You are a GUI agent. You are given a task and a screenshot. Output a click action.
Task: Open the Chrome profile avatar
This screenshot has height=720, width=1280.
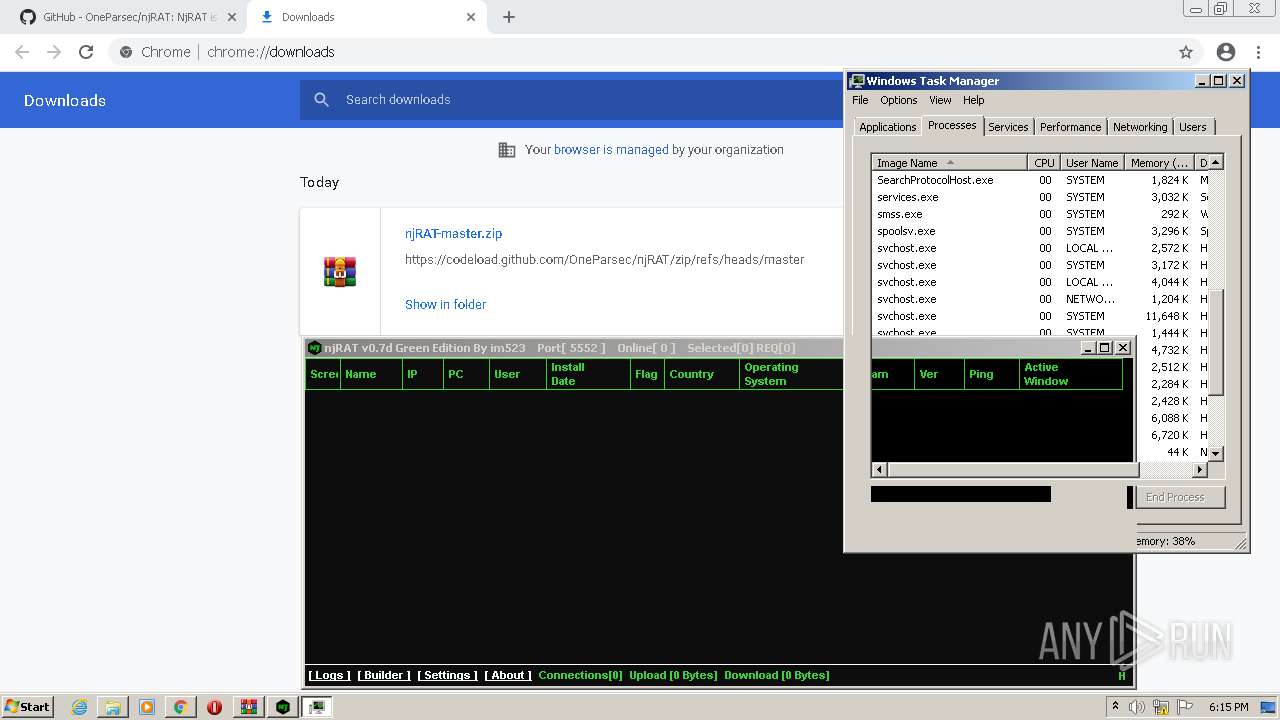1226,52
